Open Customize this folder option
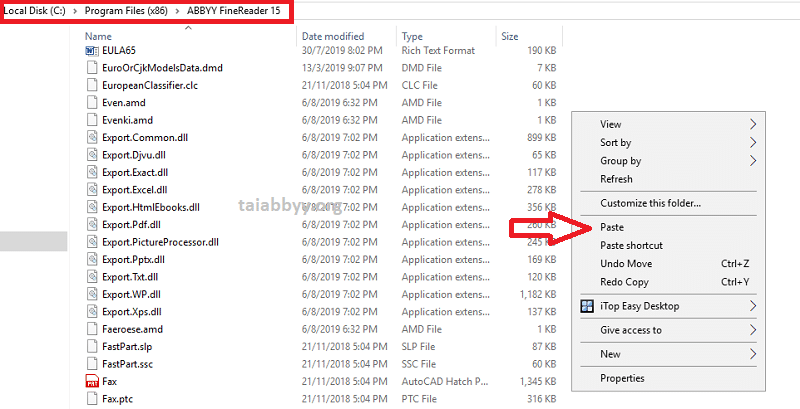The image size is (800, 409). tap(651, 203)
